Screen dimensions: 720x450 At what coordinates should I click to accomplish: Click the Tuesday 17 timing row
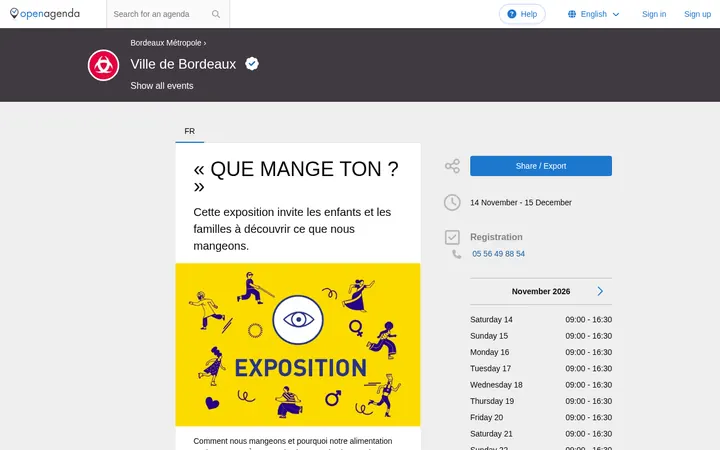[x=541, y=369]
